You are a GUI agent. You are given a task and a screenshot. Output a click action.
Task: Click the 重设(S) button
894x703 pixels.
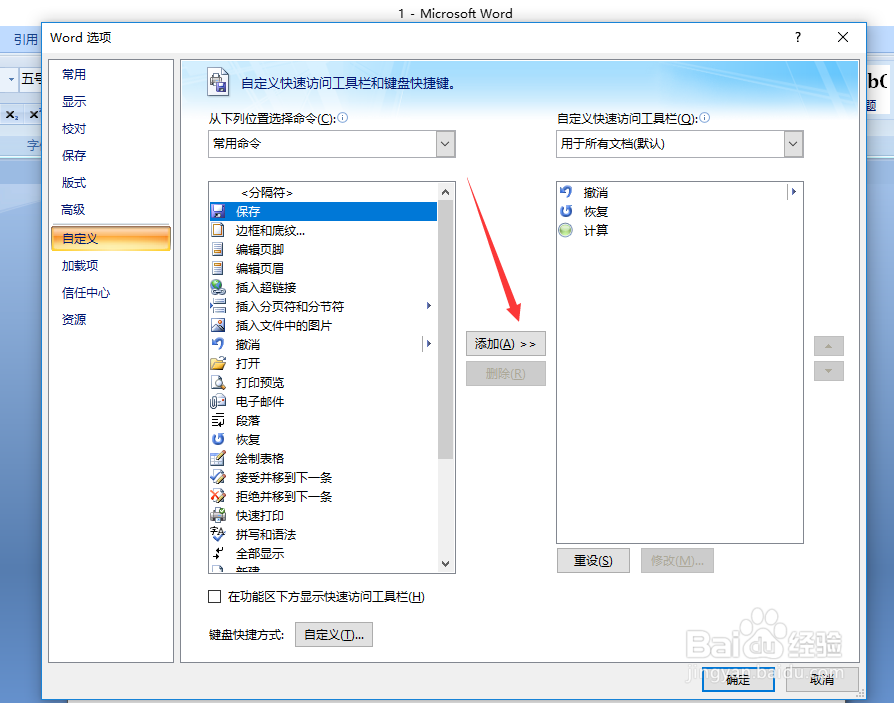(x=594, y=560)
